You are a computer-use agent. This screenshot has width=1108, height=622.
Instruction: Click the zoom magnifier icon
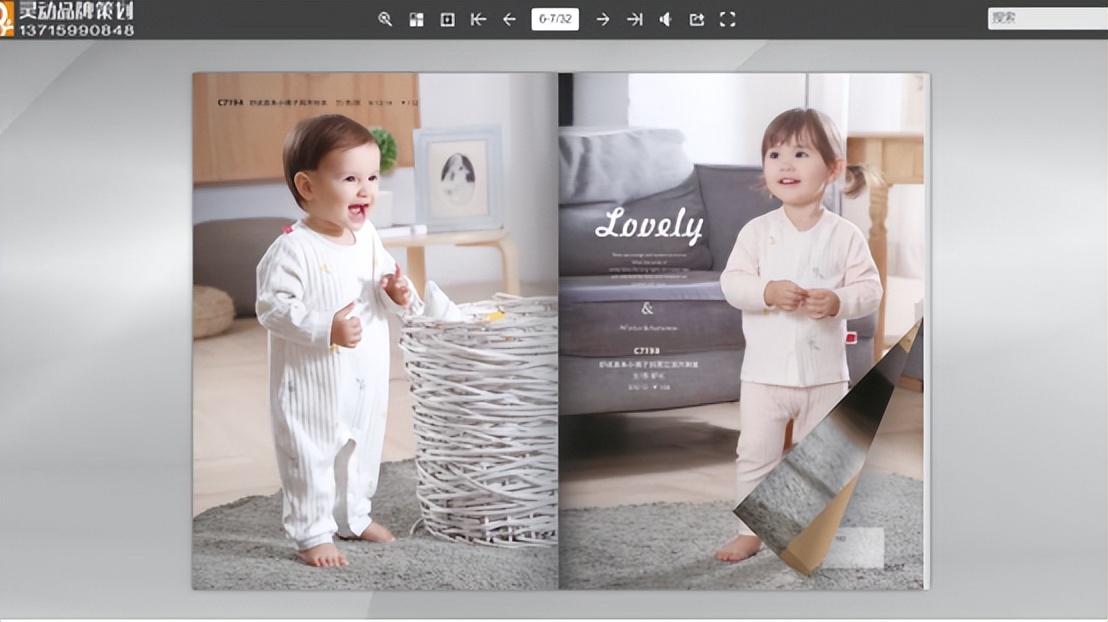pos(385,19)
